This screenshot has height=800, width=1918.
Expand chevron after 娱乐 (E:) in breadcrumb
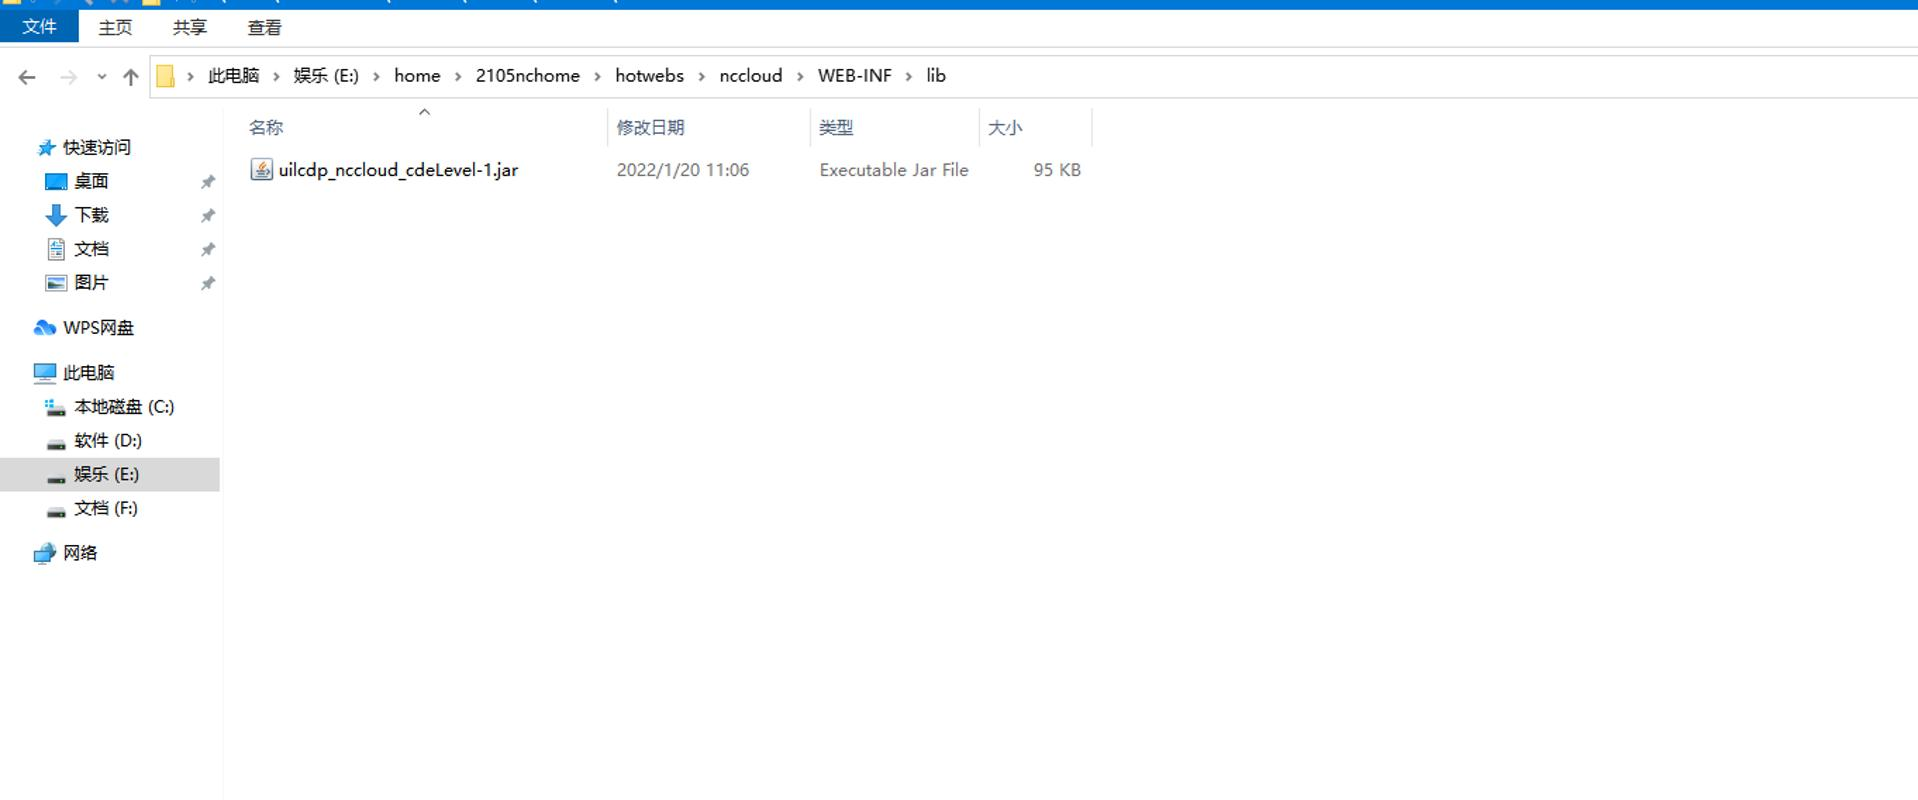(x=376, y=76)
